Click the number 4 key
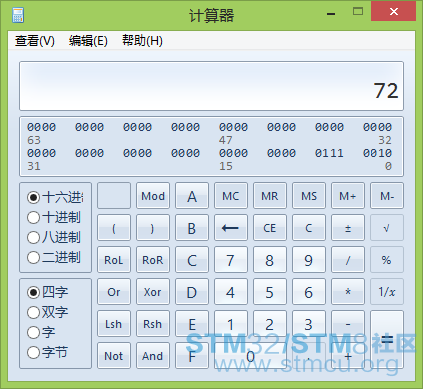The height and width of the screenshot is (389, 423). click(x=231, y=292)
